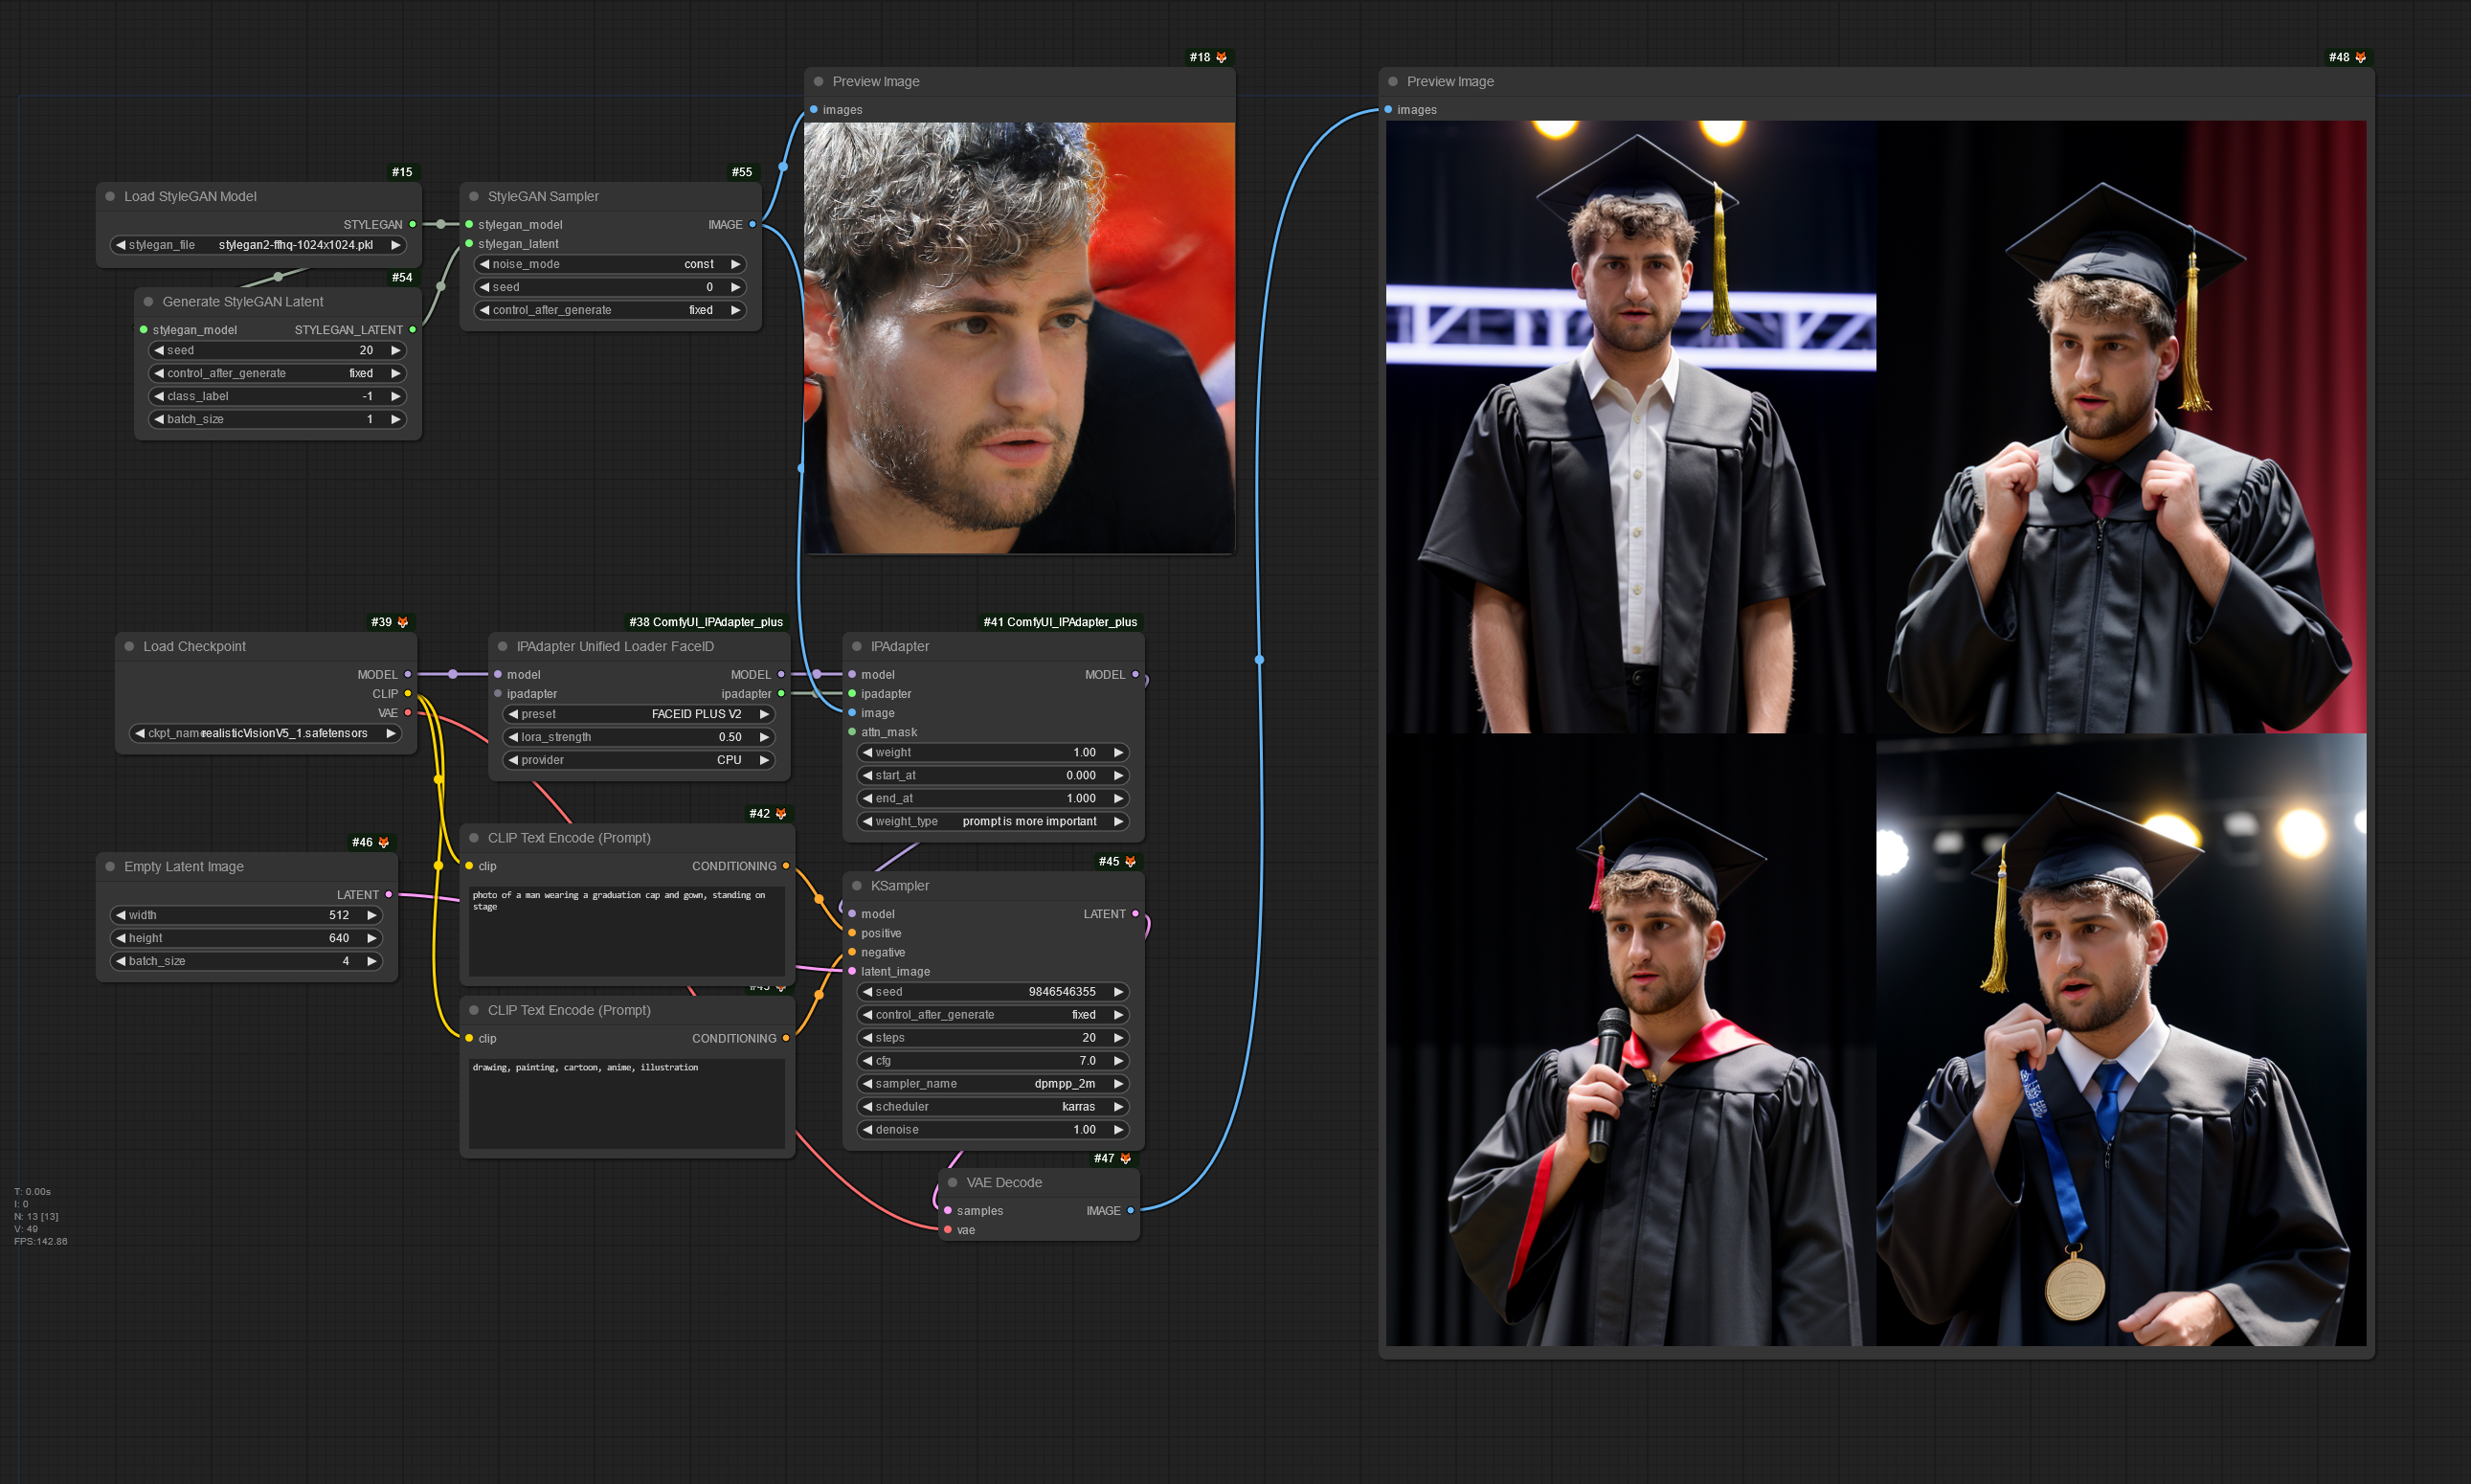Open the scheduler karras dropdown
Screen dimensions: 2471x1484
[993, 1107]
